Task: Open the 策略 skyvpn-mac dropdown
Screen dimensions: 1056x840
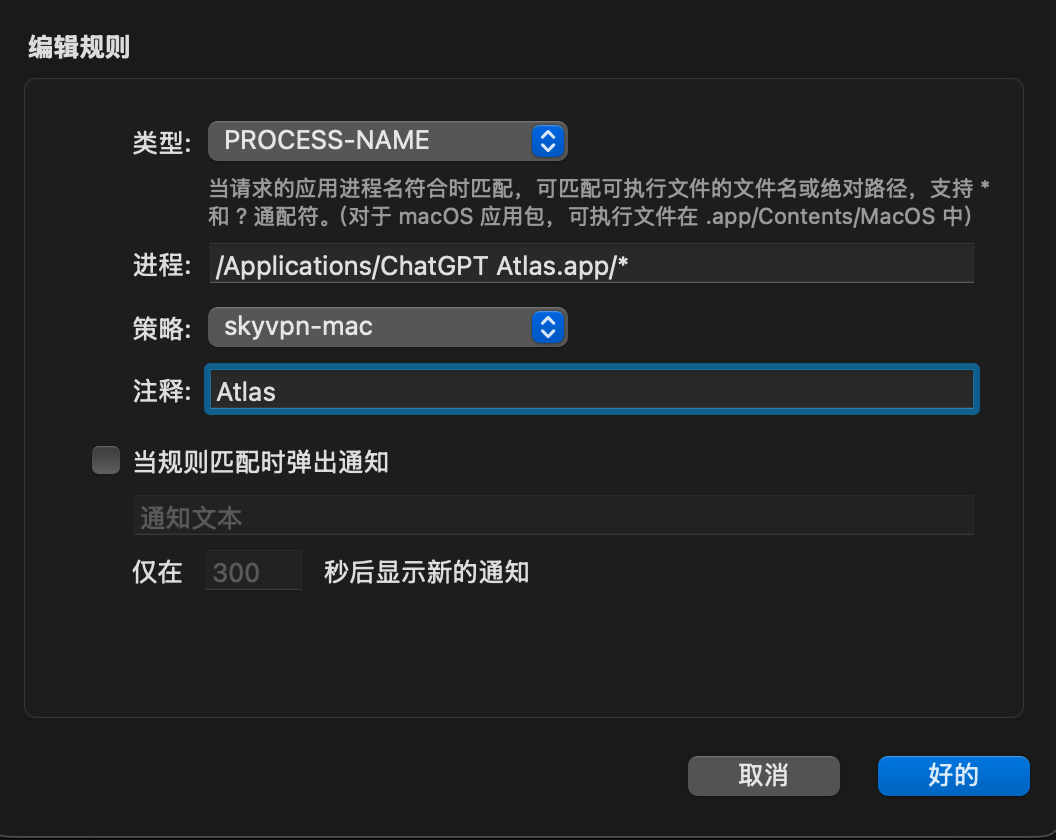Action: pyautogui.click(x=370, y=326)
